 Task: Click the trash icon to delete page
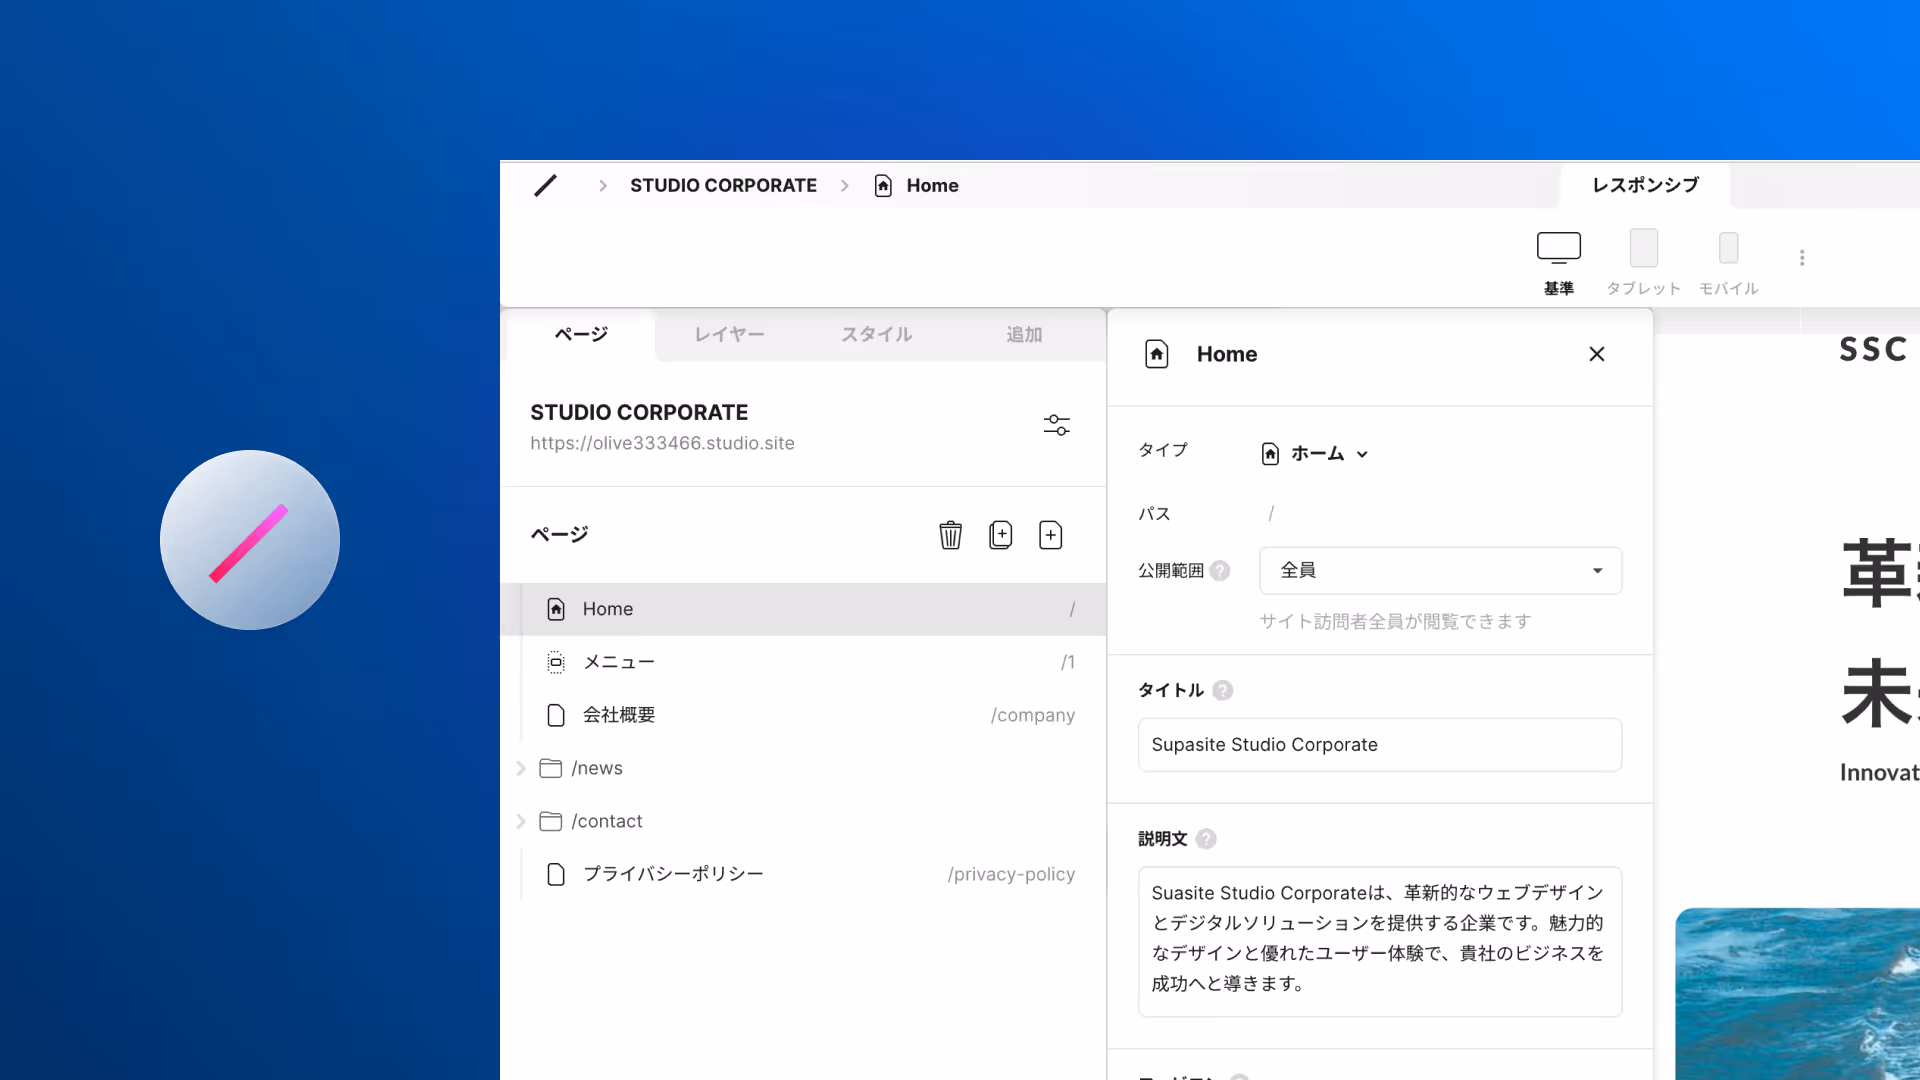[x=950, y=535]
